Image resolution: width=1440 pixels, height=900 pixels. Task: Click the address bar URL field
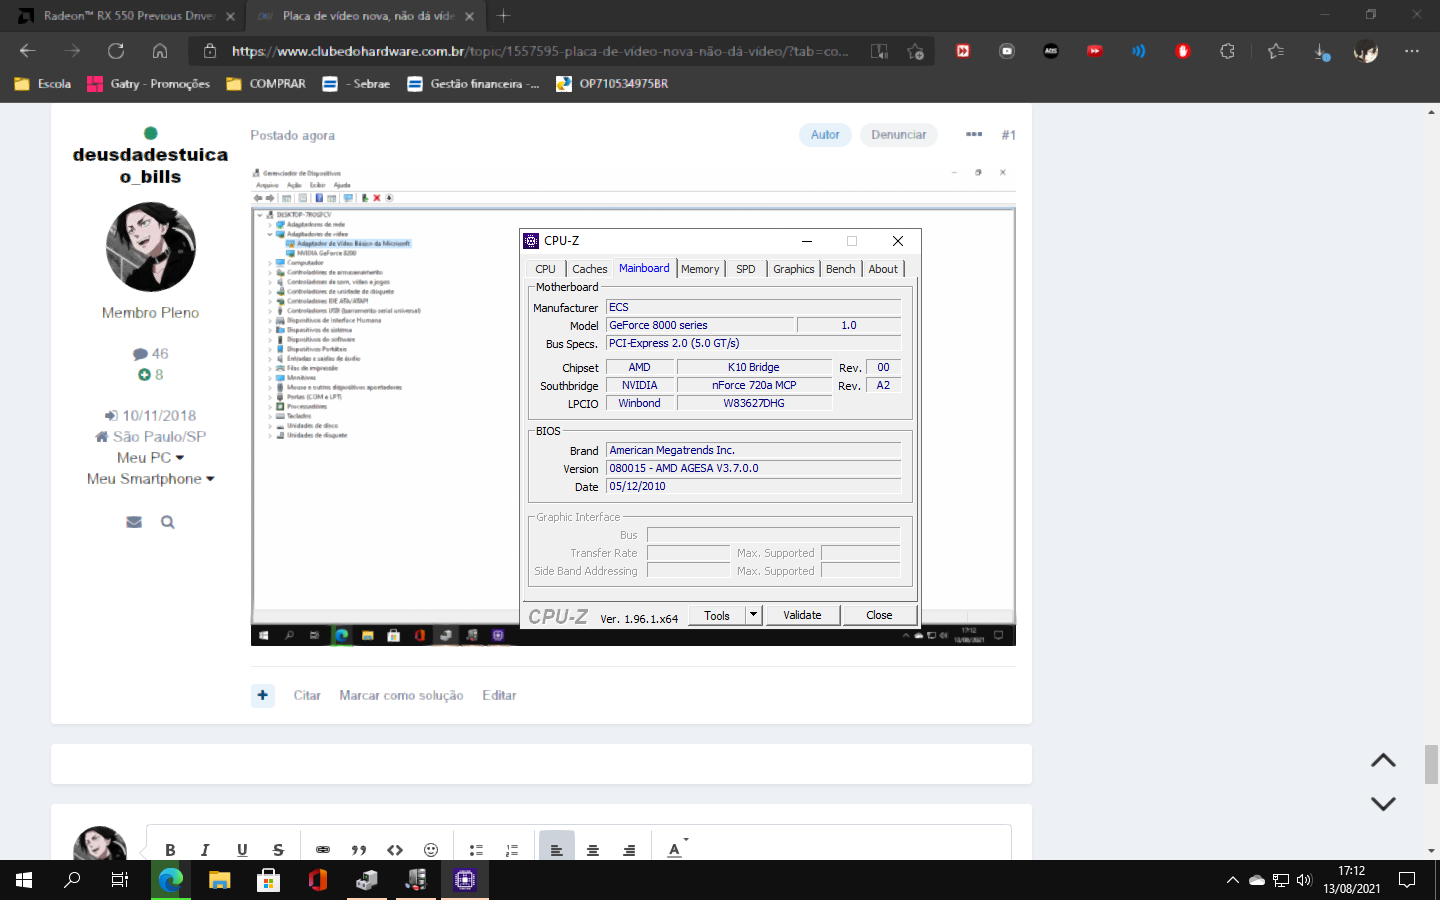(x=540, y=51)
